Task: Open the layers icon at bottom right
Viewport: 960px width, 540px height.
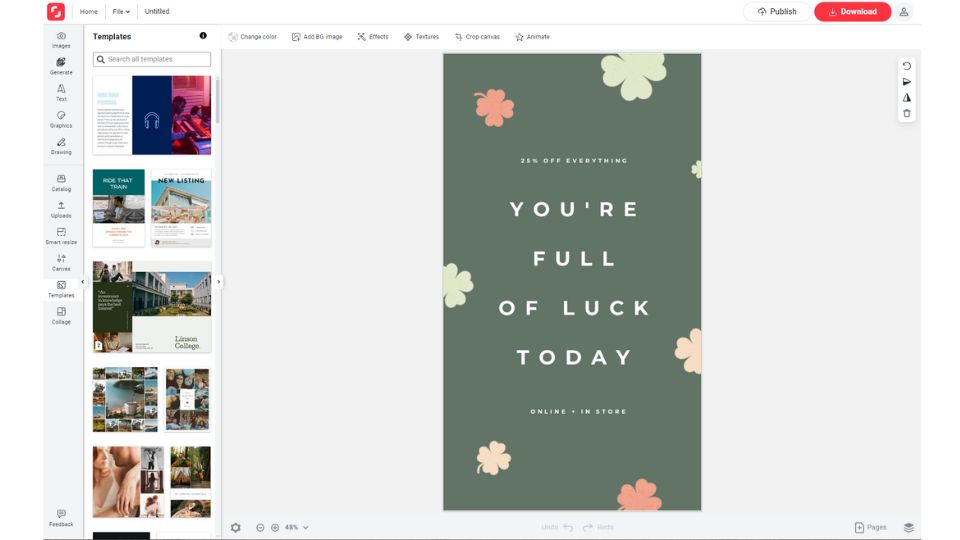Action: 909,527
